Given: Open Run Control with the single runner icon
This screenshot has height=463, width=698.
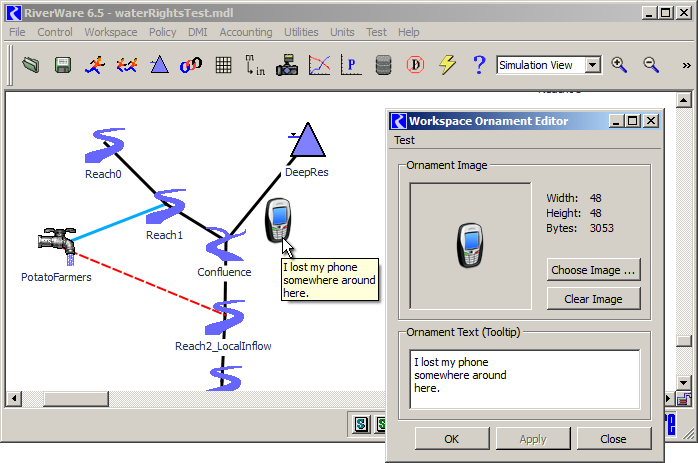Looking at the screenshot, I should click(95, 65).
